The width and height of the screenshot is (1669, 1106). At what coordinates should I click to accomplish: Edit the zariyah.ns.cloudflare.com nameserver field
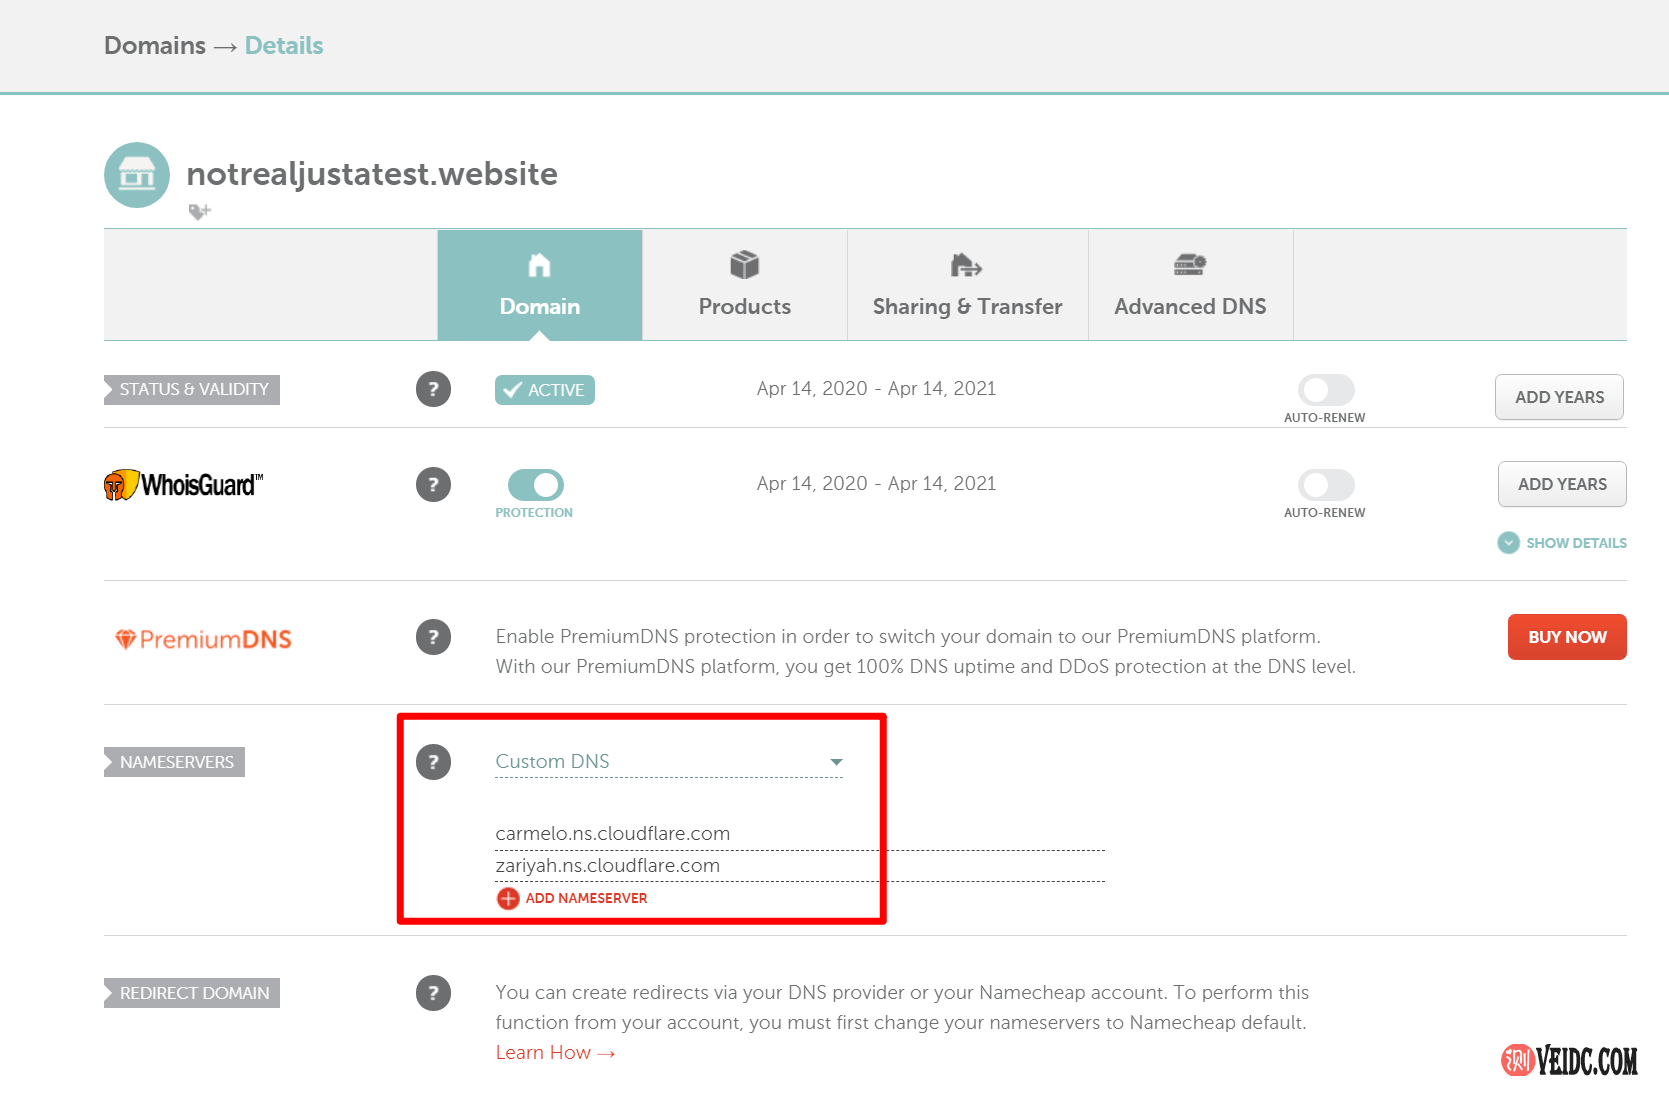(x=800, y=866)
